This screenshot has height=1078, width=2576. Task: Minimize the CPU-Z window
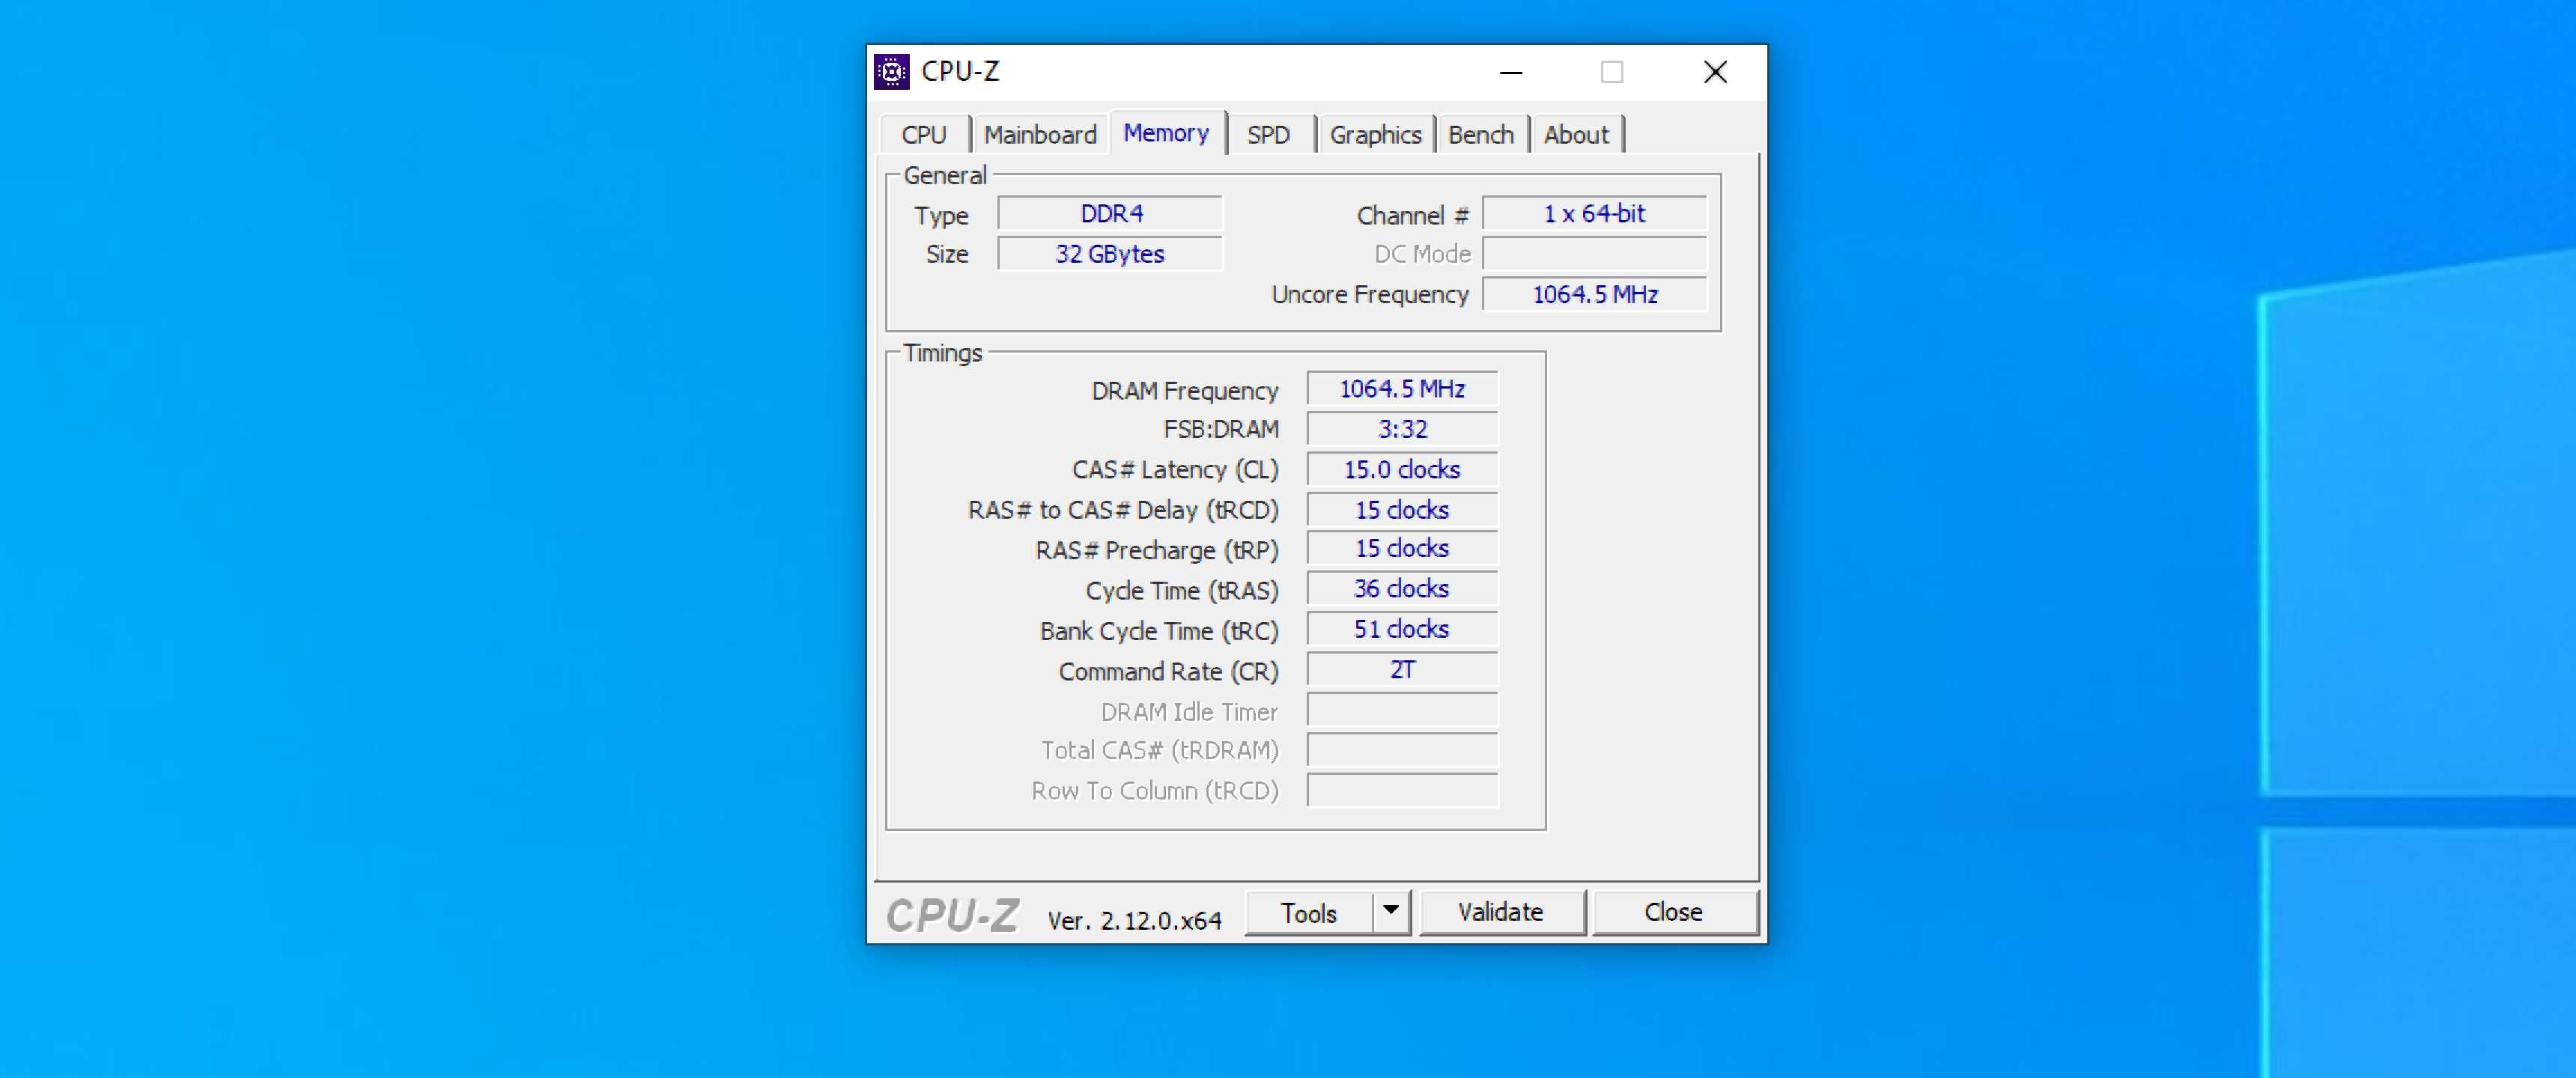[x=1511, y=72]
